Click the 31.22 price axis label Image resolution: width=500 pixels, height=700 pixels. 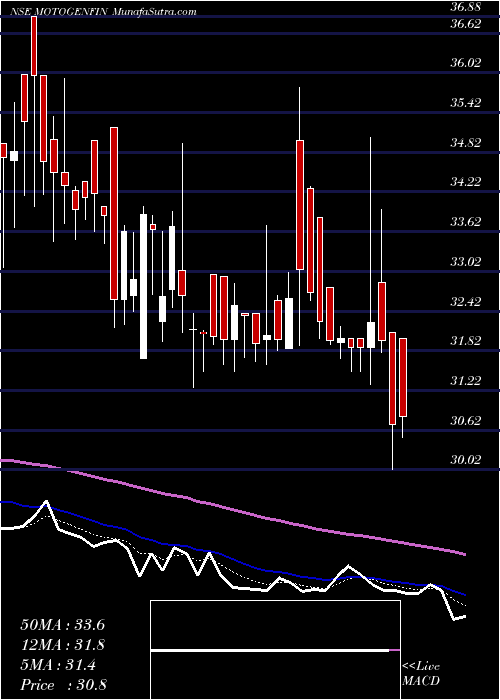pyautogui.click(x=465, y=380)
